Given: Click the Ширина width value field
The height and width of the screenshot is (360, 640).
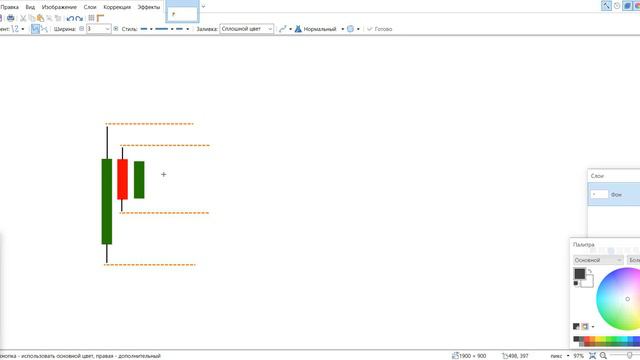Looking at the screenshot, I should [x=96, y=29].
